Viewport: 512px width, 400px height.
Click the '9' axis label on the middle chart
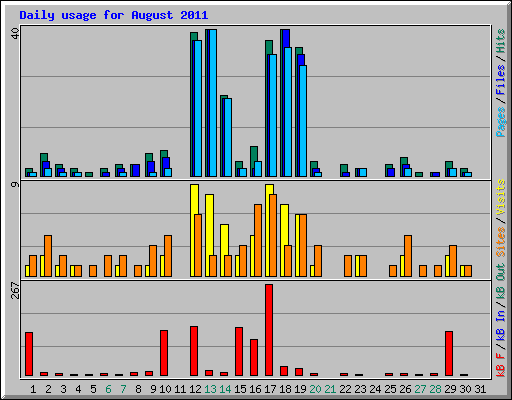click(15, 184)
